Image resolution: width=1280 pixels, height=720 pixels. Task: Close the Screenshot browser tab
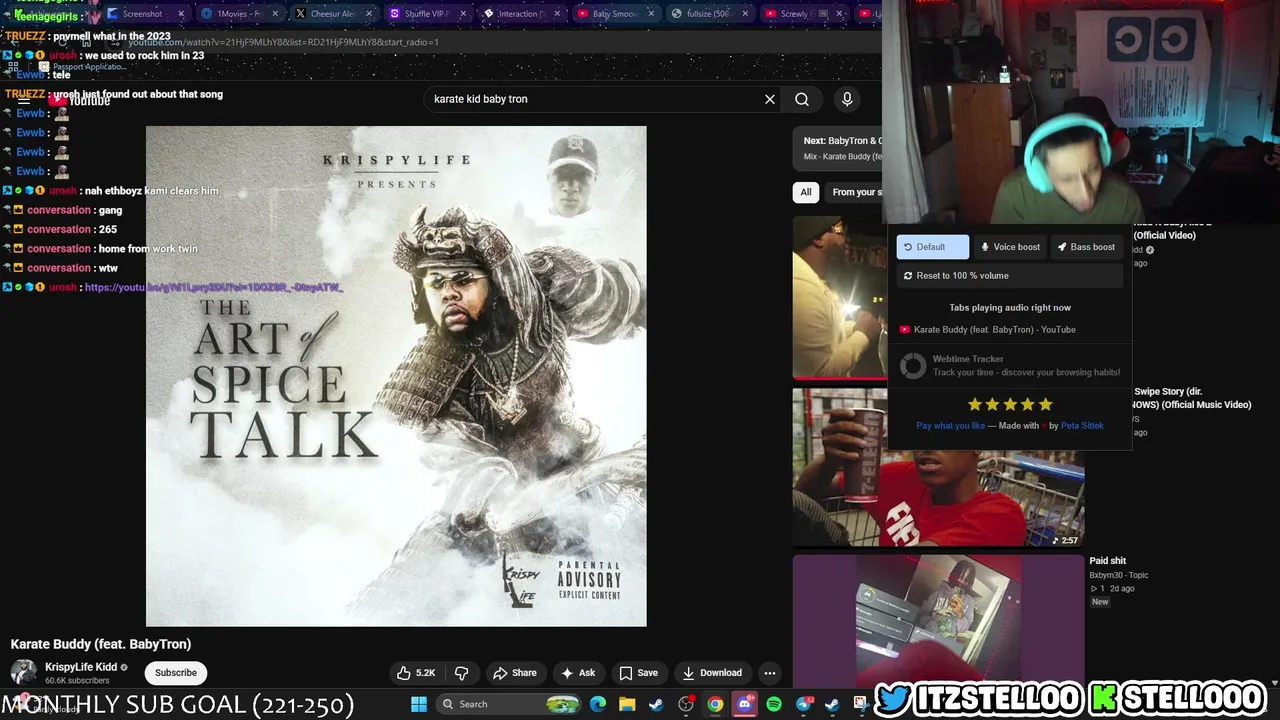click(181, 14)
